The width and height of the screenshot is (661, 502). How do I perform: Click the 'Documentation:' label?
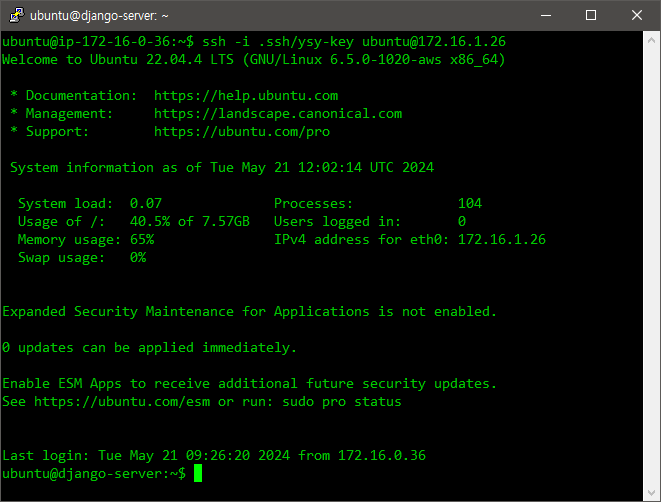pyautogui.click(x=81, y=96)
